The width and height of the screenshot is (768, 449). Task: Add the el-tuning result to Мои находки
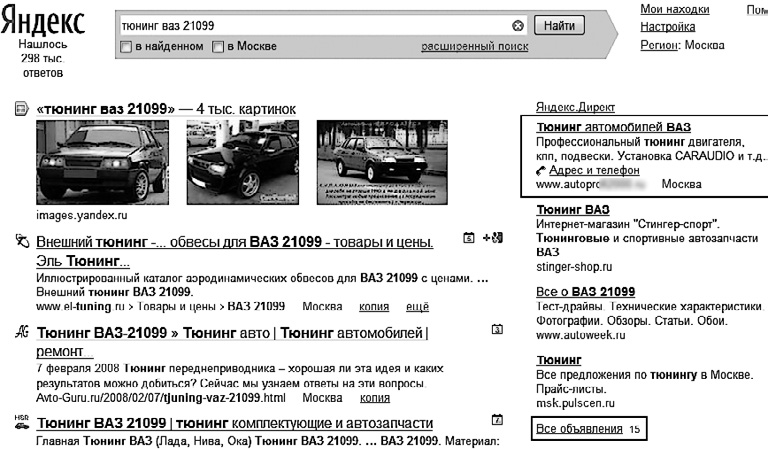[x=493, y=238]
